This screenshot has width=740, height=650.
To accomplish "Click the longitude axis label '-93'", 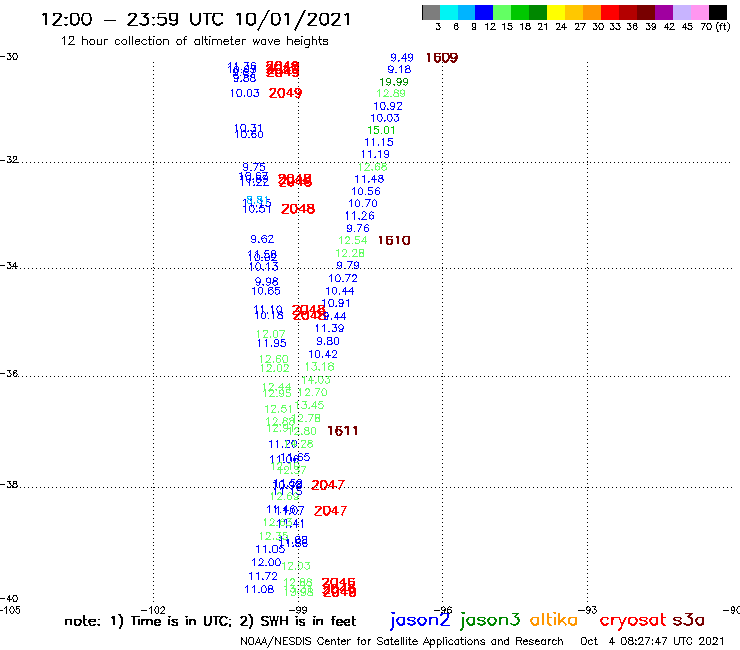I will 587,610.
